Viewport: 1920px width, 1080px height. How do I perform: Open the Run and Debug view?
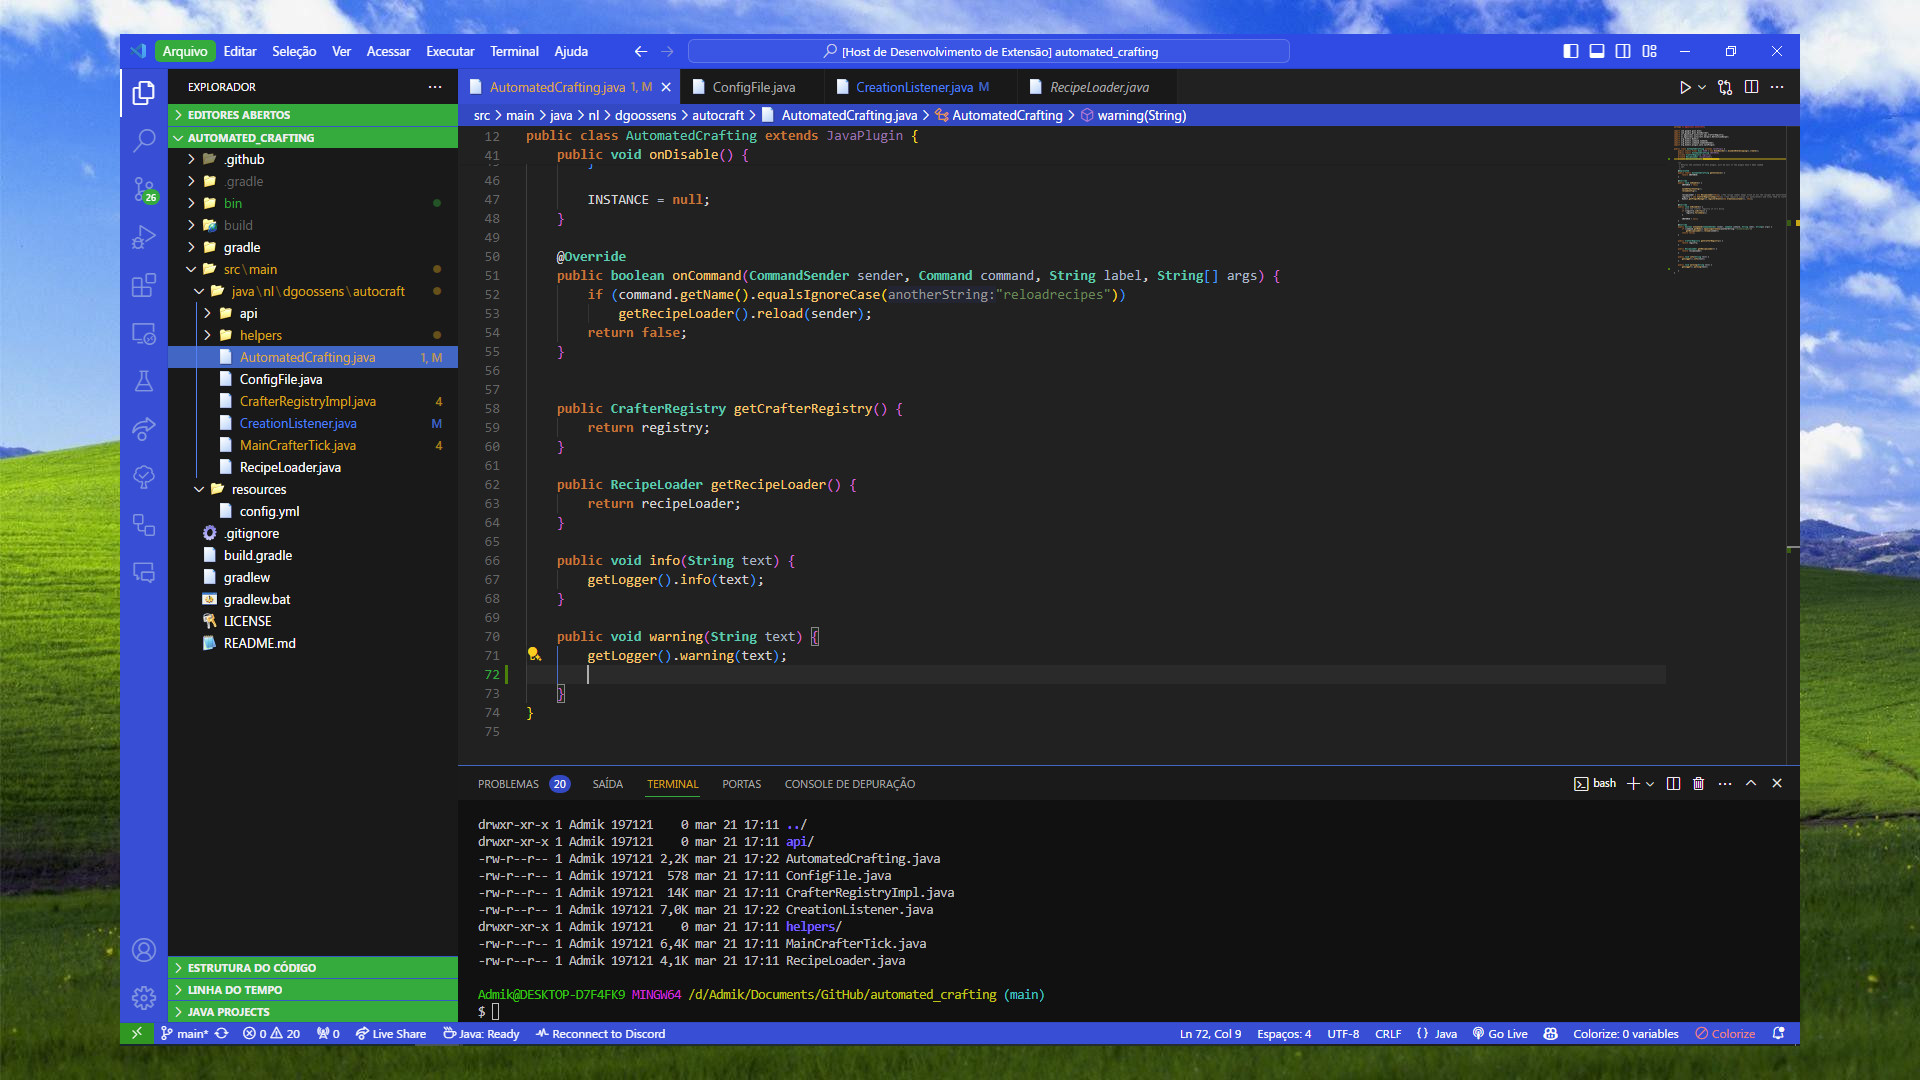[x=144, y=237]
